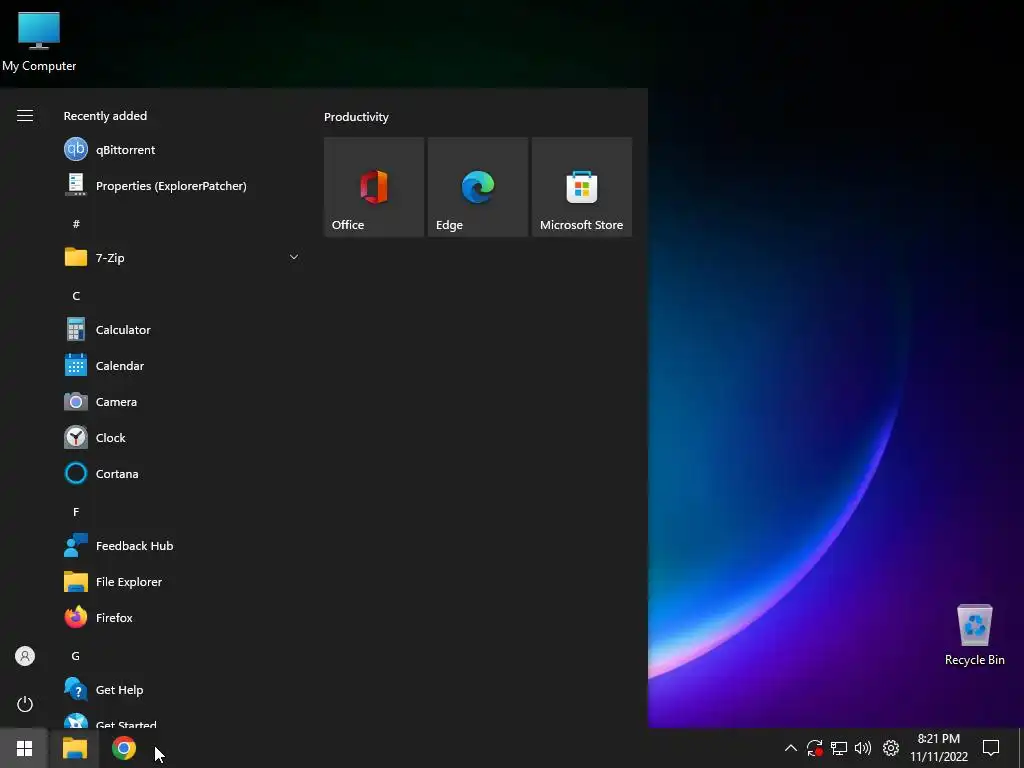Image resolution: width=1024 pixels, height=768 pixels.
Task: Click the Show desktop sliver
Action: (x=1021, y=748)
